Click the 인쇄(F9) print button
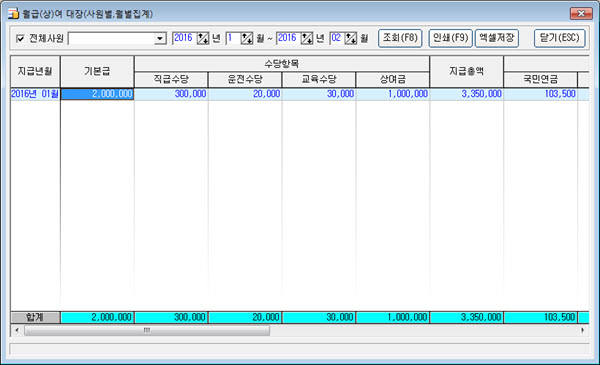 450,38
